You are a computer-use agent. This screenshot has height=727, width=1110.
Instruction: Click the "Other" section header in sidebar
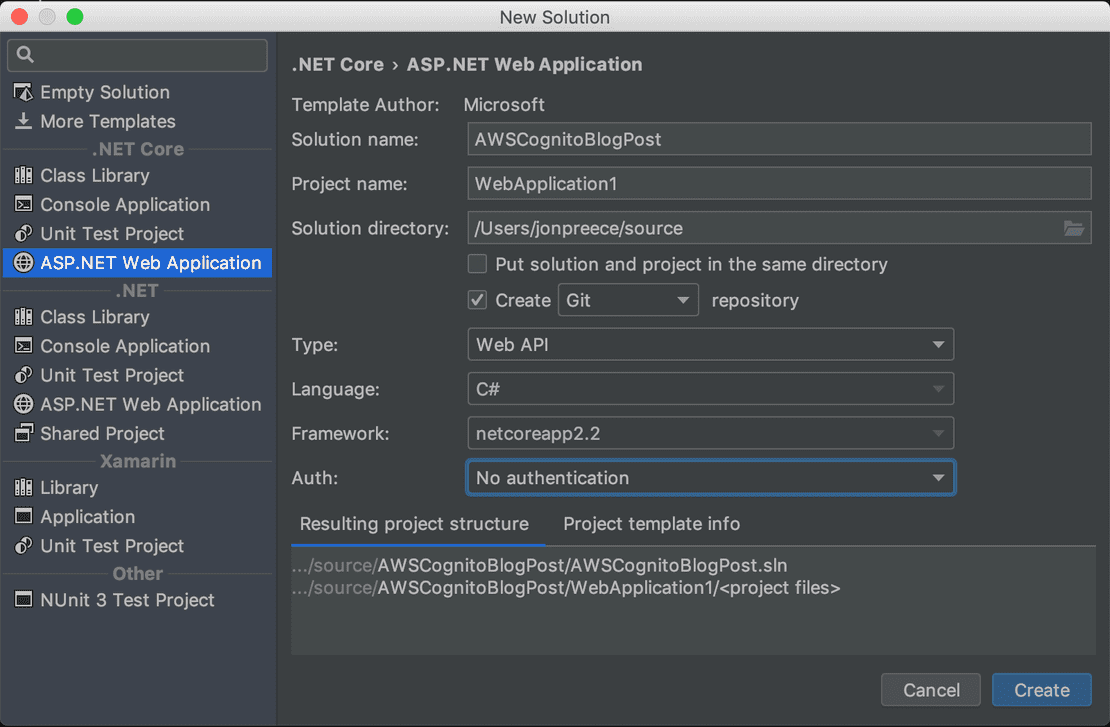point(138,573)
